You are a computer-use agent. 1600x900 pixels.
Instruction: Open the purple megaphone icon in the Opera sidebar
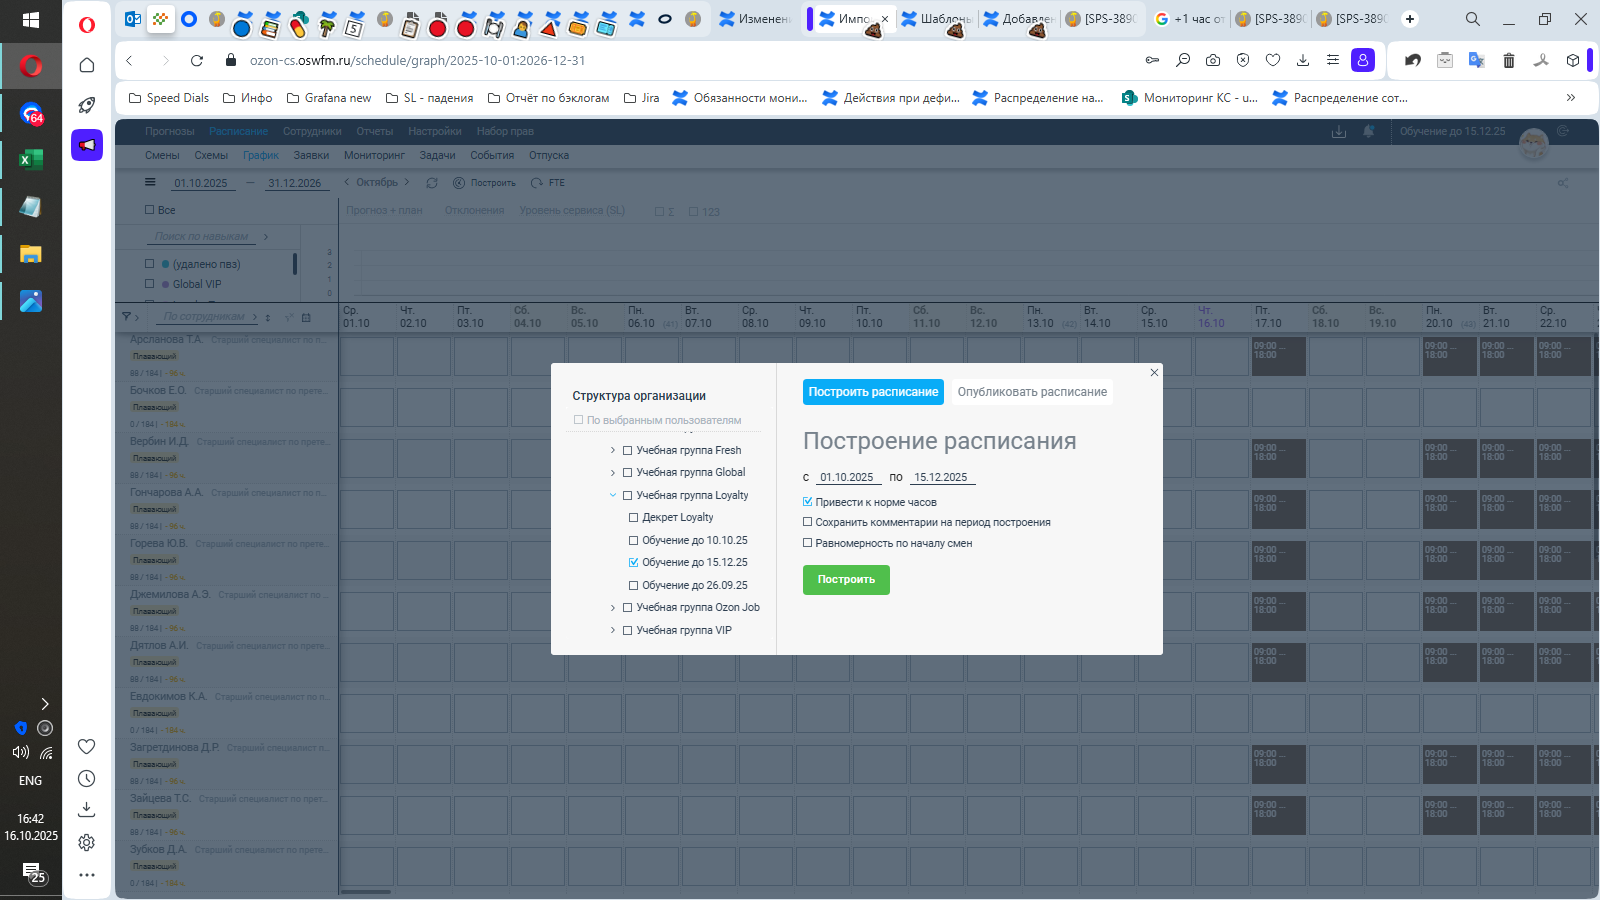pyautogui.click(x=87, y=145)
